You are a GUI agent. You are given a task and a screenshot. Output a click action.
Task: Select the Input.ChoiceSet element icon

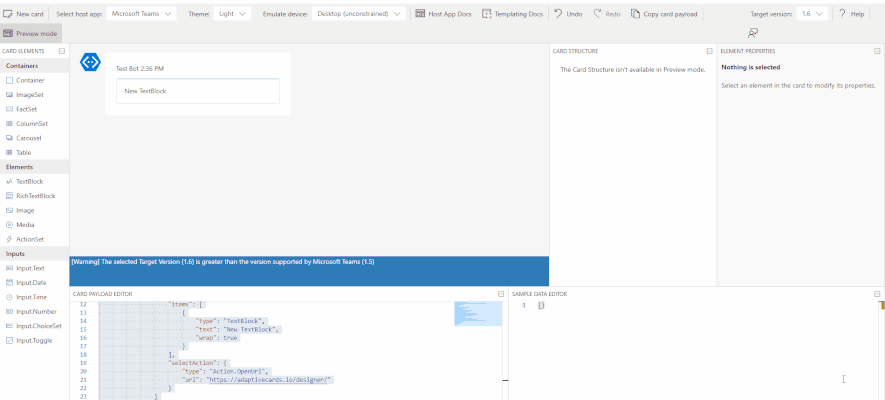tap(9, 326)
